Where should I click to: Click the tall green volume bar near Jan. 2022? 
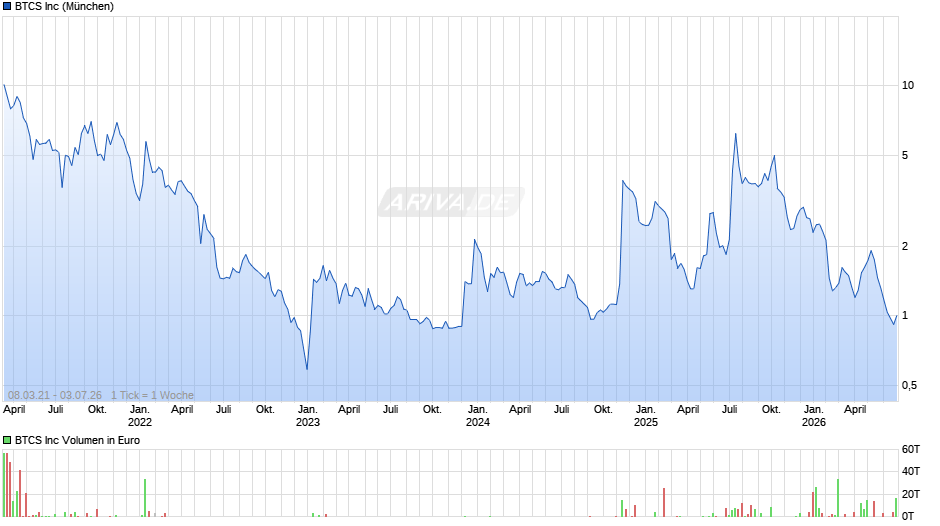(145, 498)
